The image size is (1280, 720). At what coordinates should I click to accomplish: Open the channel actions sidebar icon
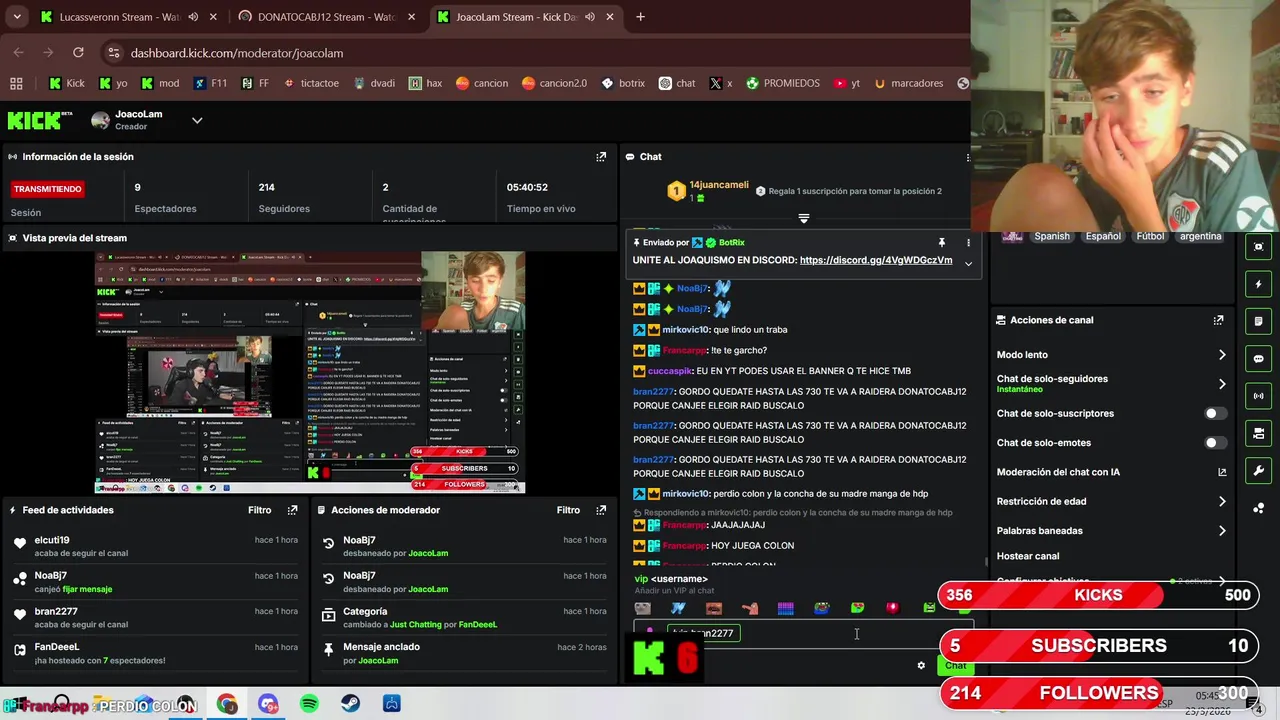tap(1258, 433)
